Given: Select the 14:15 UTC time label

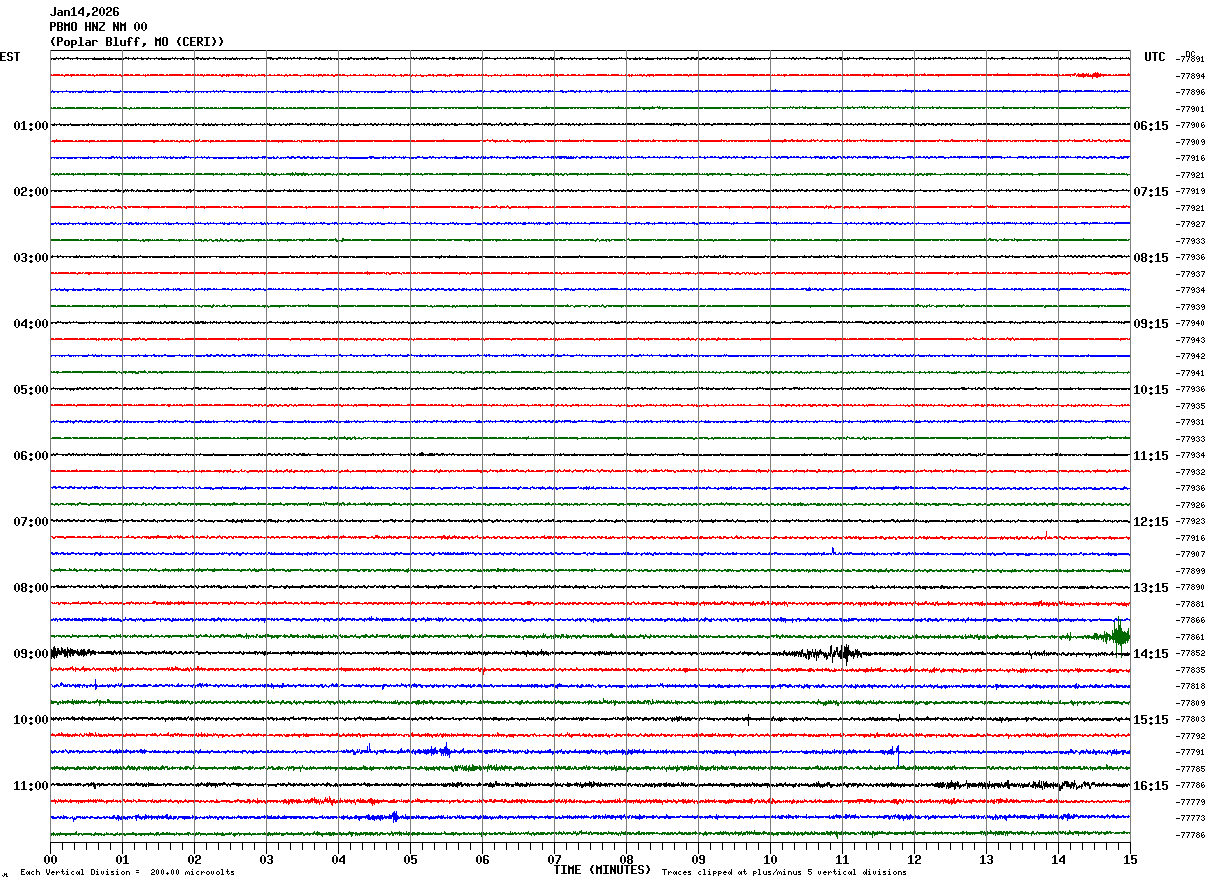Looking at the screenshot, I should coord(1151,654).
